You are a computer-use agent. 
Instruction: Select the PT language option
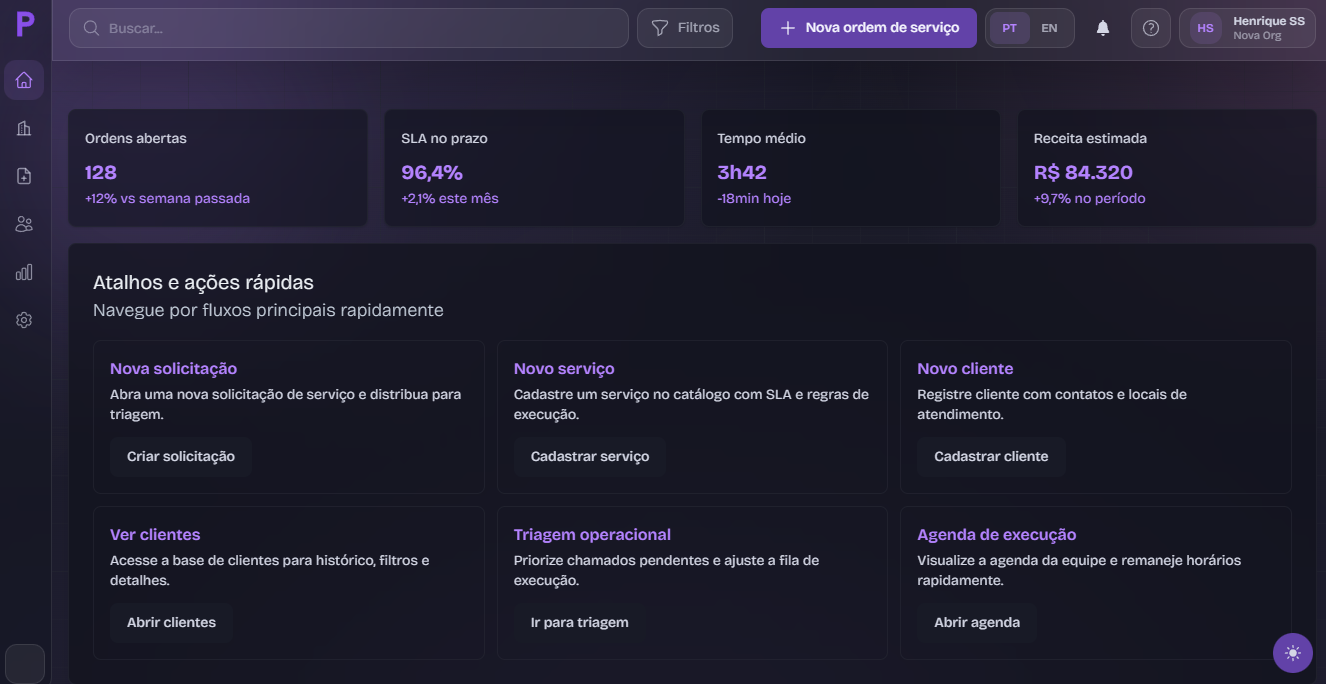coord(1010,28)
